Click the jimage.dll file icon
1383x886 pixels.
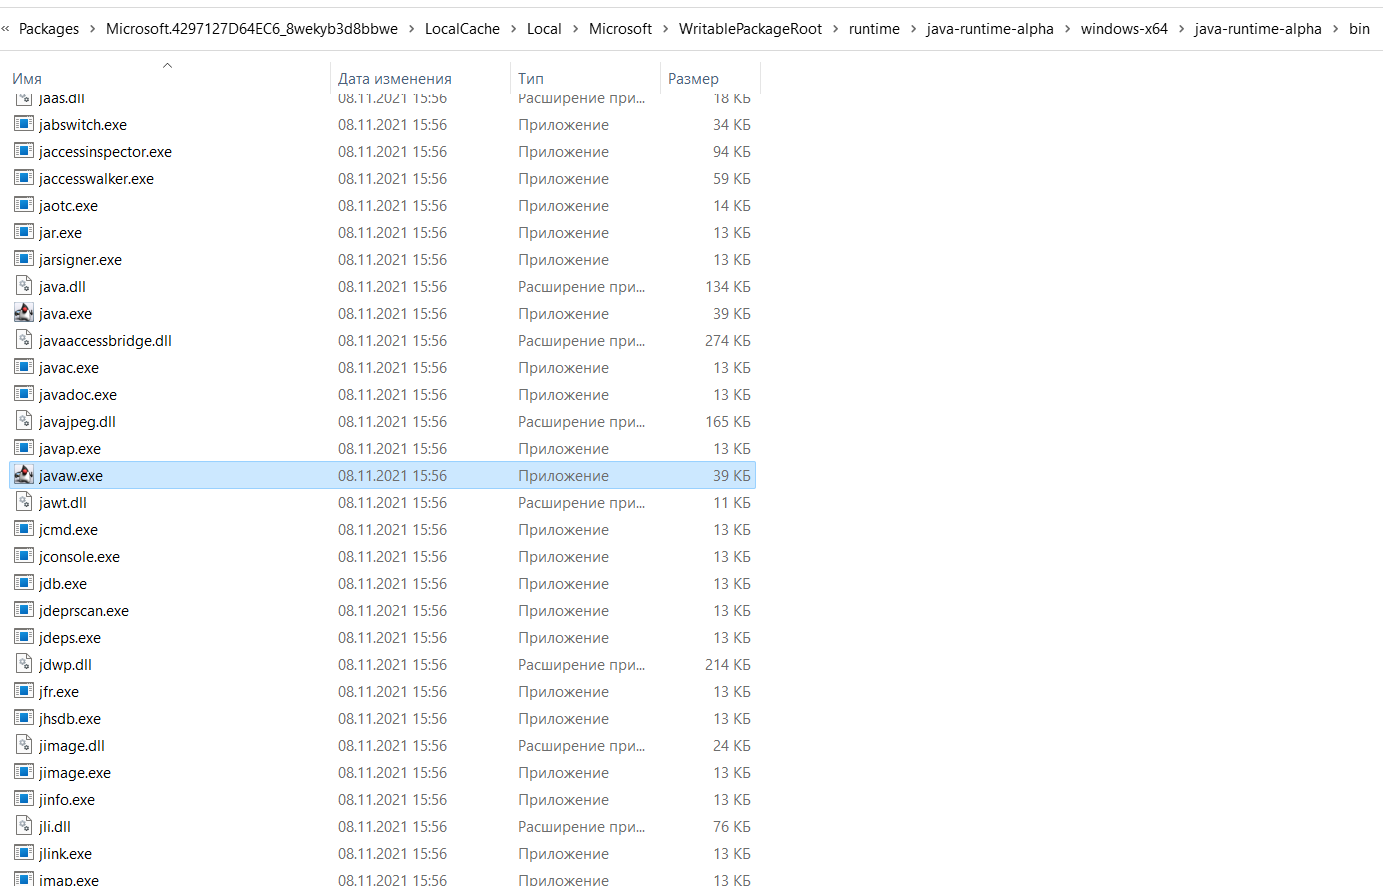24,745
